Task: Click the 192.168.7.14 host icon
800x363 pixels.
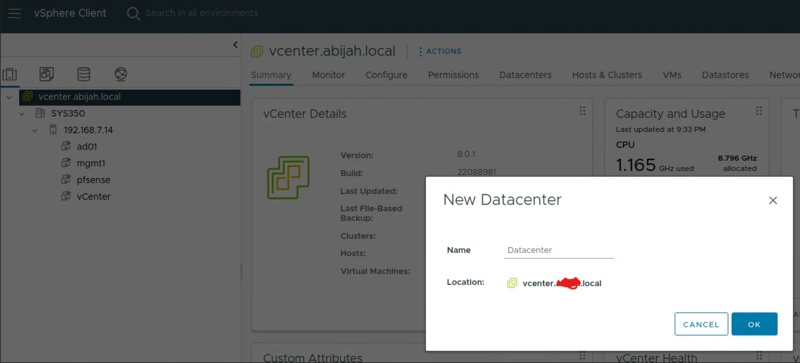Action: 53,130
